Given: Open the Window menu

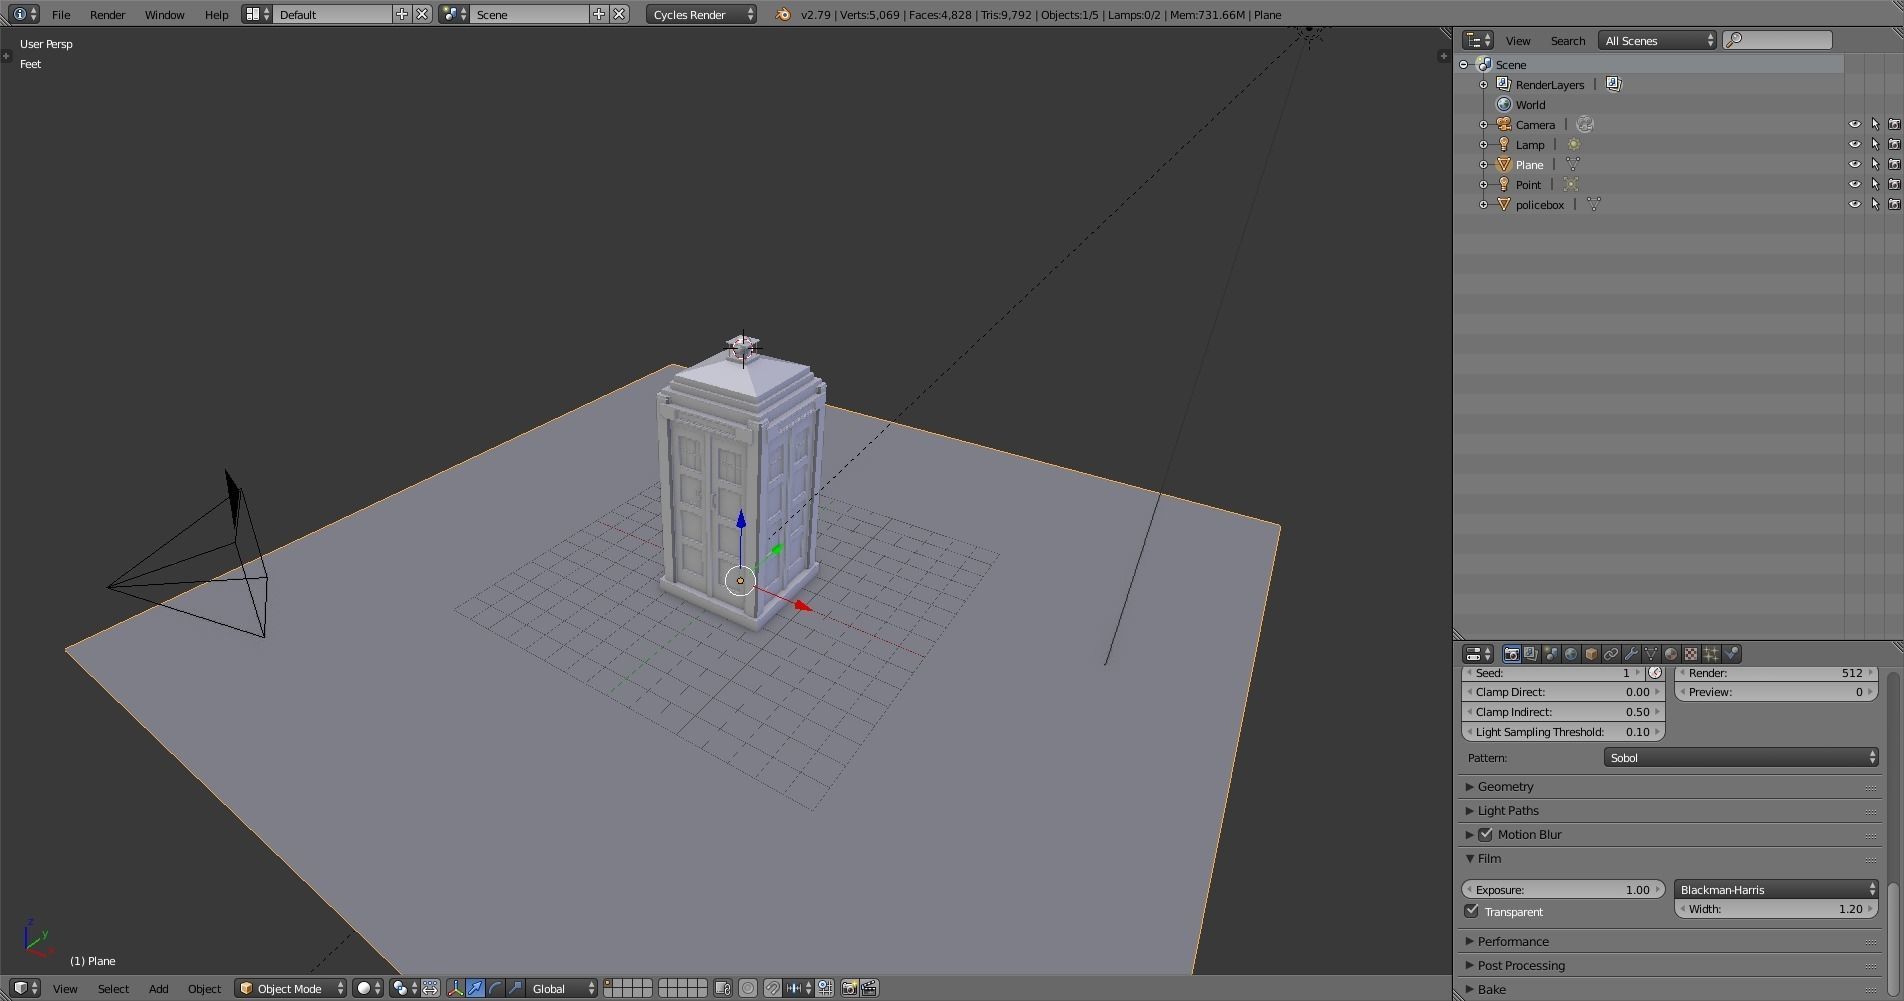Looking at the screenshot, I should click(x=164, y=14).
